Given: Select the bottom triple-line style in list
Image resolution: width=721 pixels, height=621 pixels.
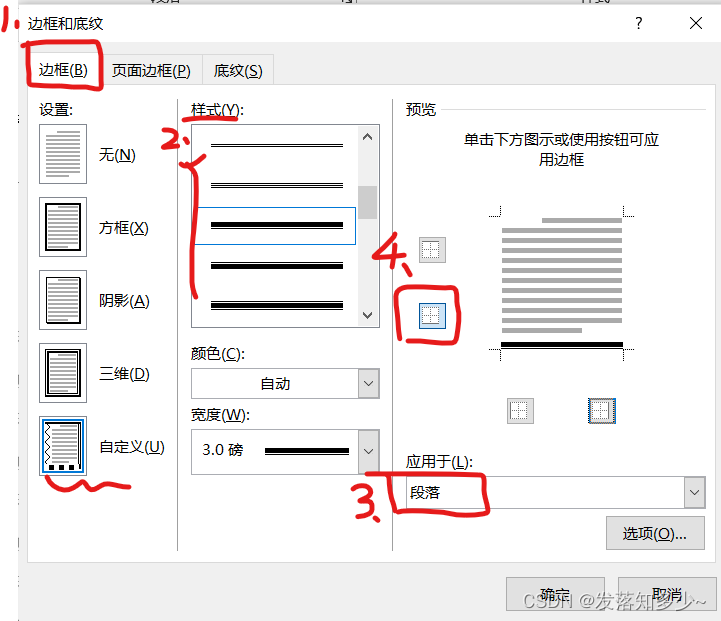Looking at the screenshot, I should pos(276,305).
